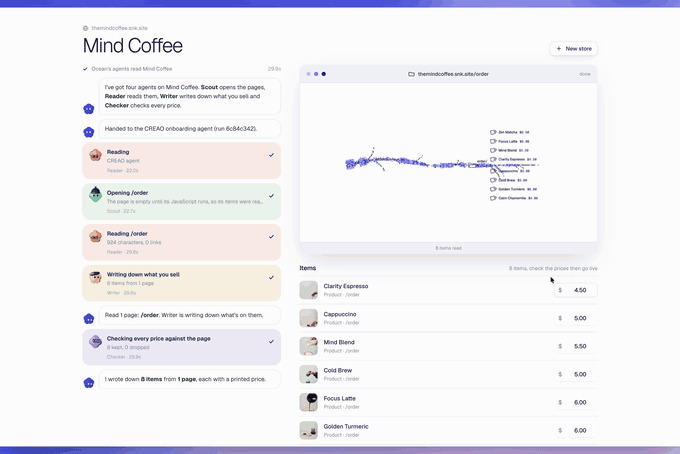Click the checkmark on the Reading /order card
Screen dimensions: 680x454
pos(271,236)
